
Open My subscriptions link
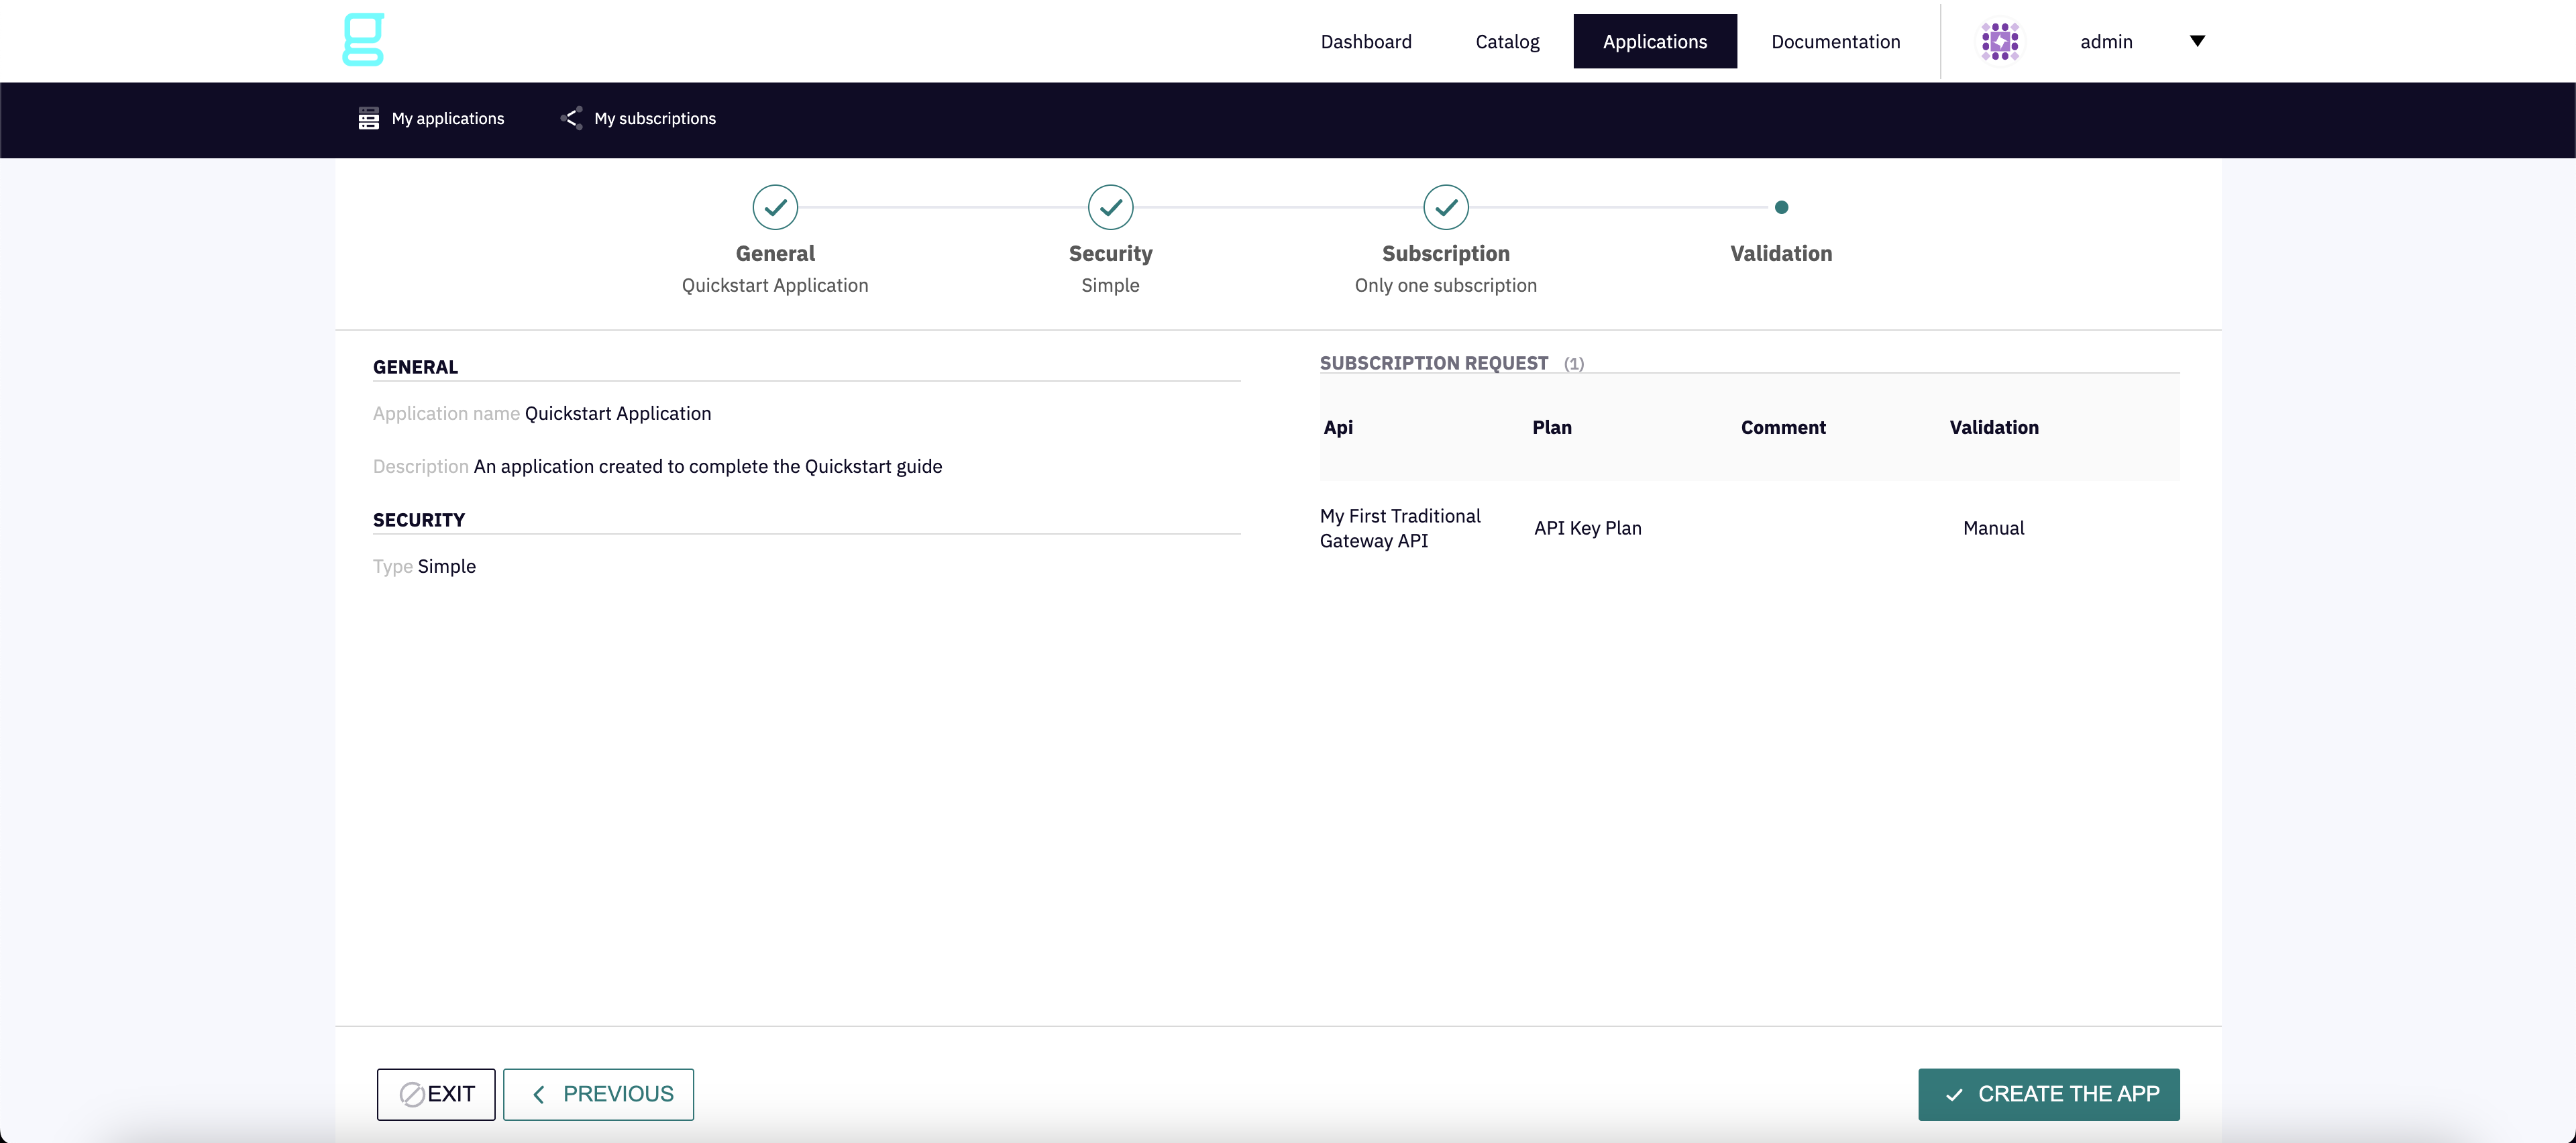[x=654, y=118]
